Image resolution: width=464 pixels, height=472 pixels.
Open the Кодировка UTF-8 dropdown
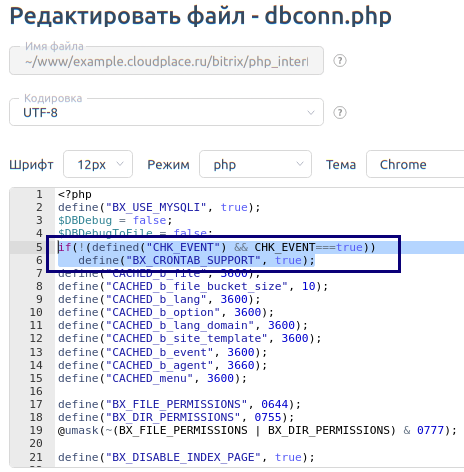pos(166,112)
